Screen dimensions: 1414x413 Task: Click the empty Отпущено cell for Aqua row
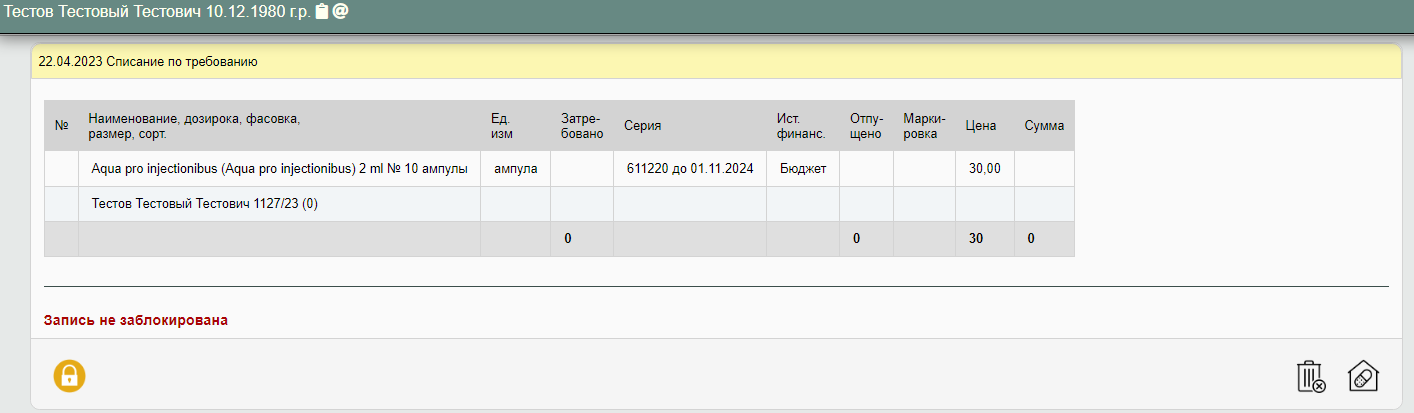865,168
